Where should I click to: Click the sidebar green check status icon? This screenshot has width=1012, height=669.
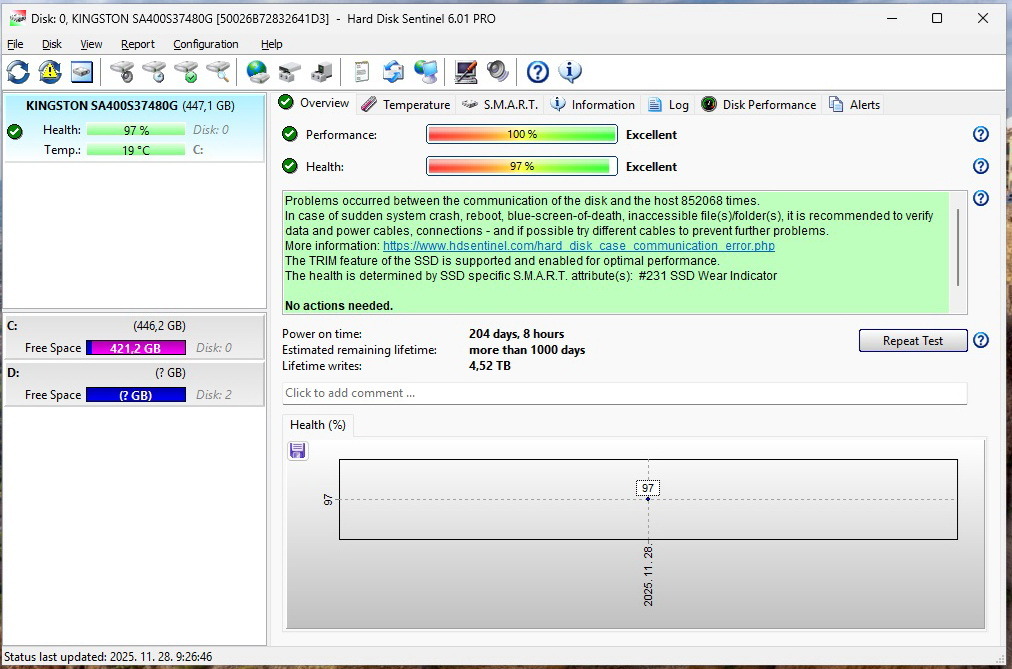tap(15, 132)
